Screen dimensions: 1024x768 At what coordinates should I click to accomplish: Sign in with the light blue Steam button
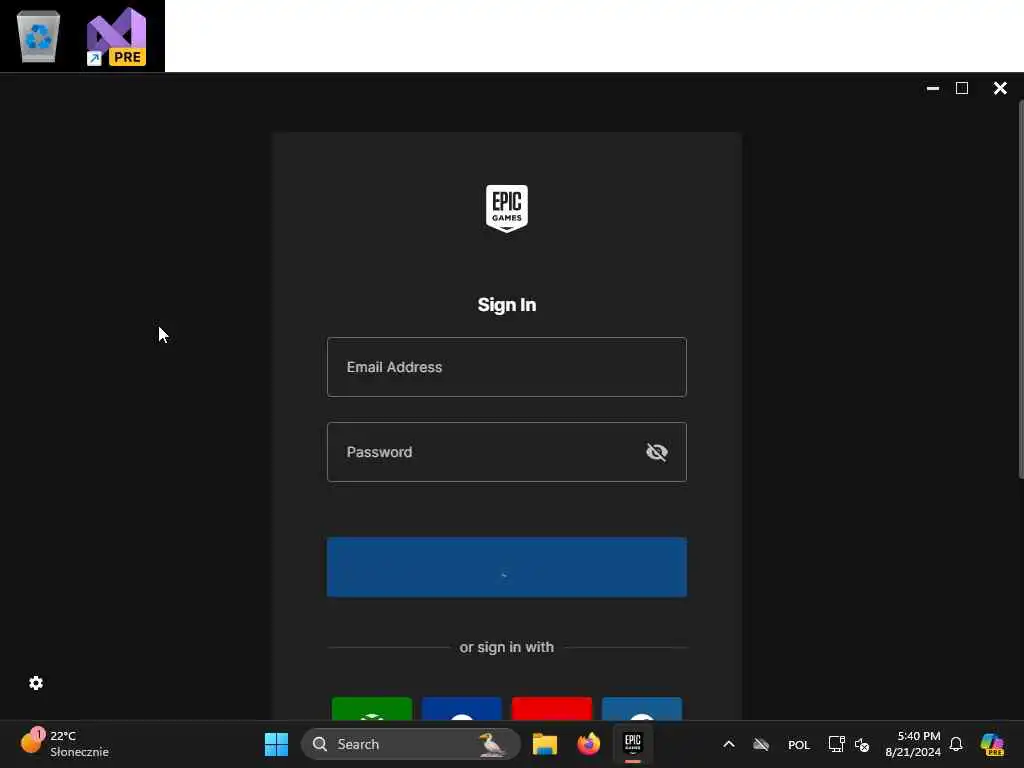(642, 709)
